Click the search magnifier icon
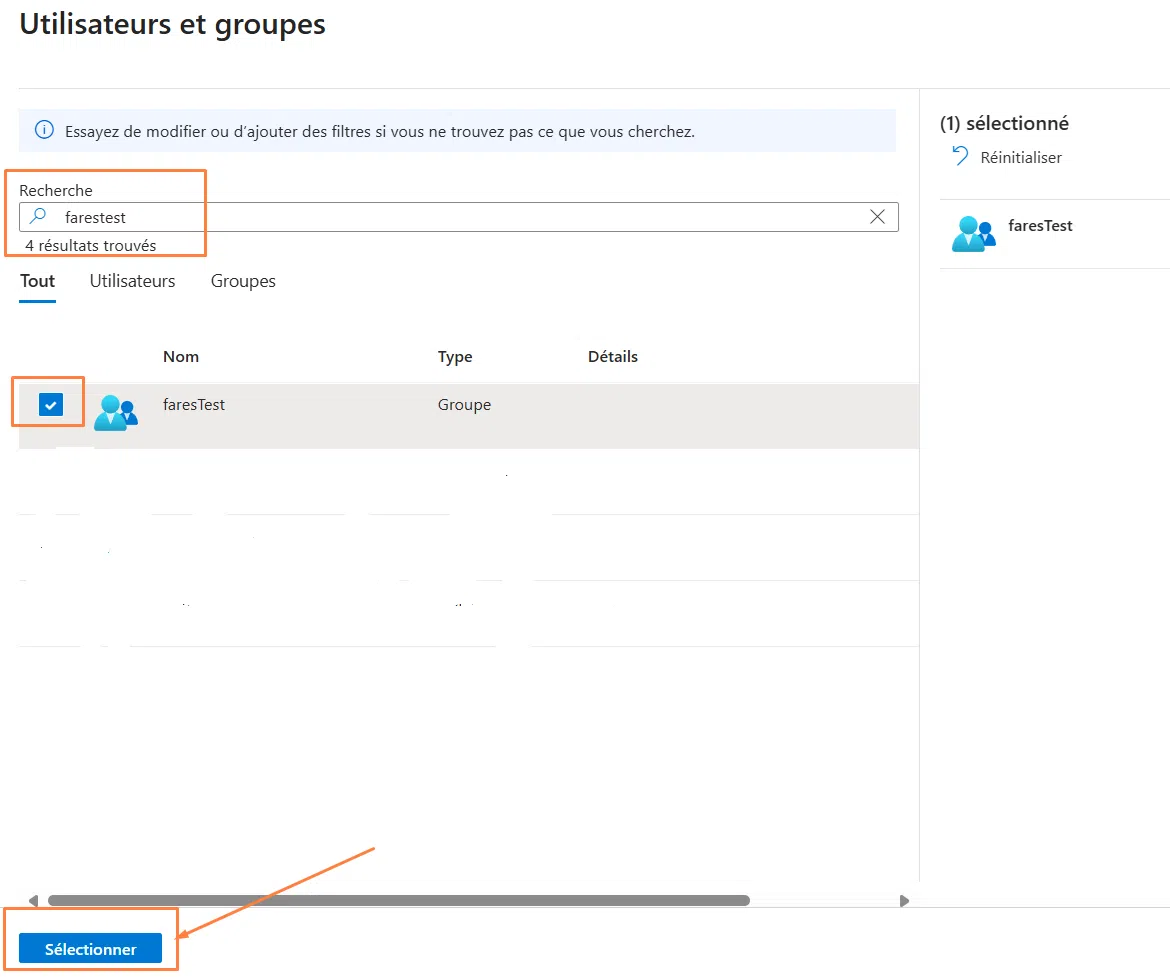 point(37,217)
